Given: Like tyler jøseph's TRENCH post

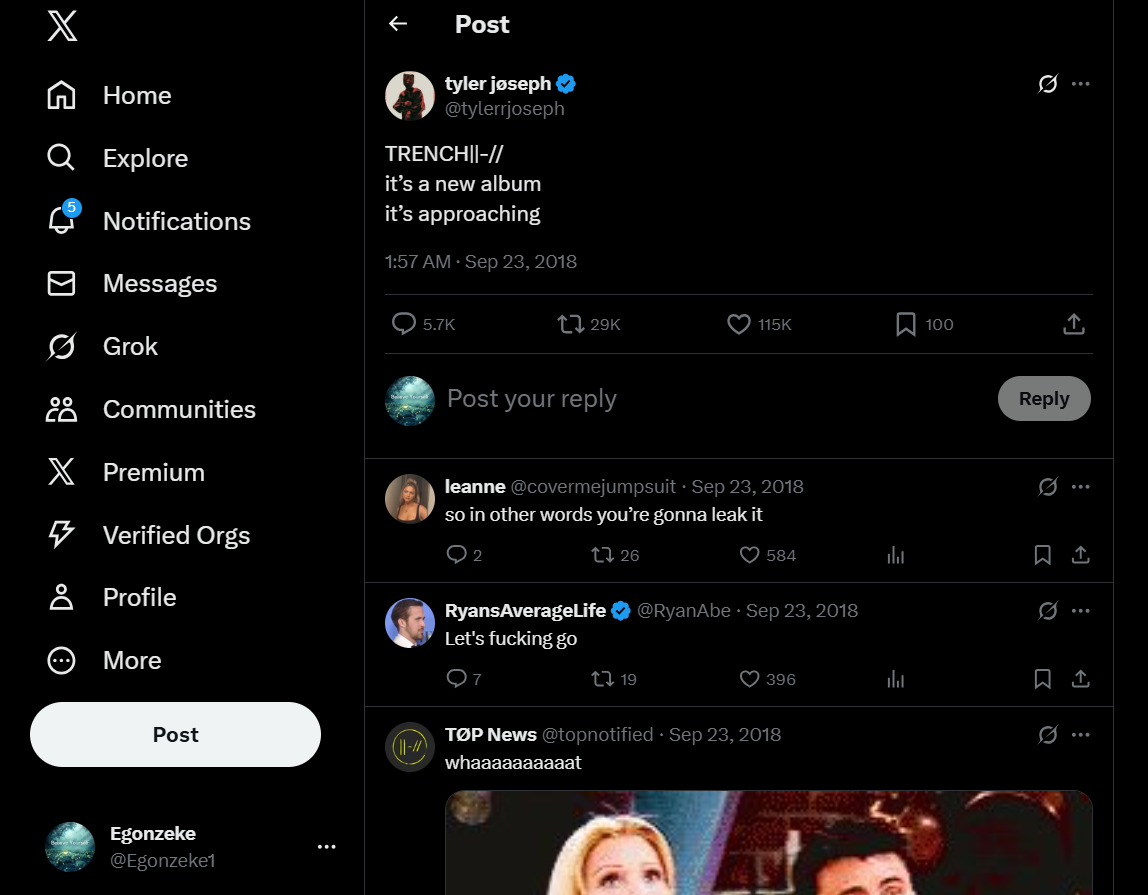Looking at the screenshot, I should (739, 324).
